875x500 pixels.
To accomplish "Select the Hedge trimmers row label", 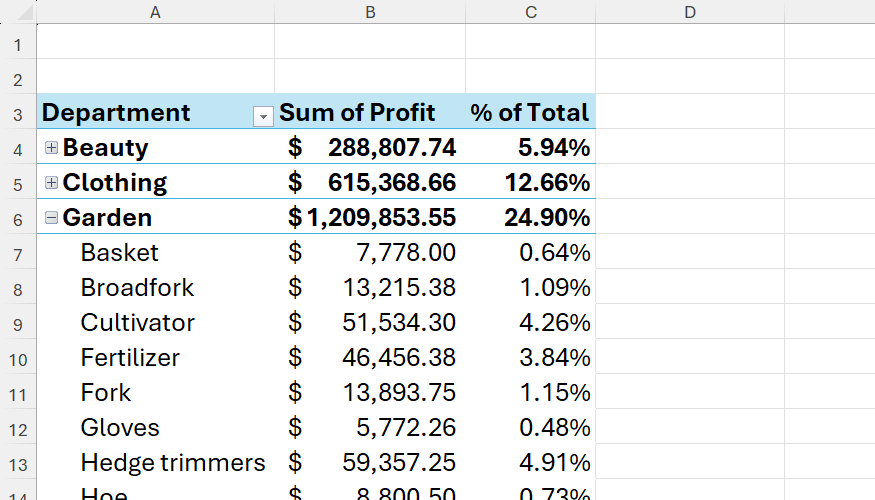I will click(173, 463).
